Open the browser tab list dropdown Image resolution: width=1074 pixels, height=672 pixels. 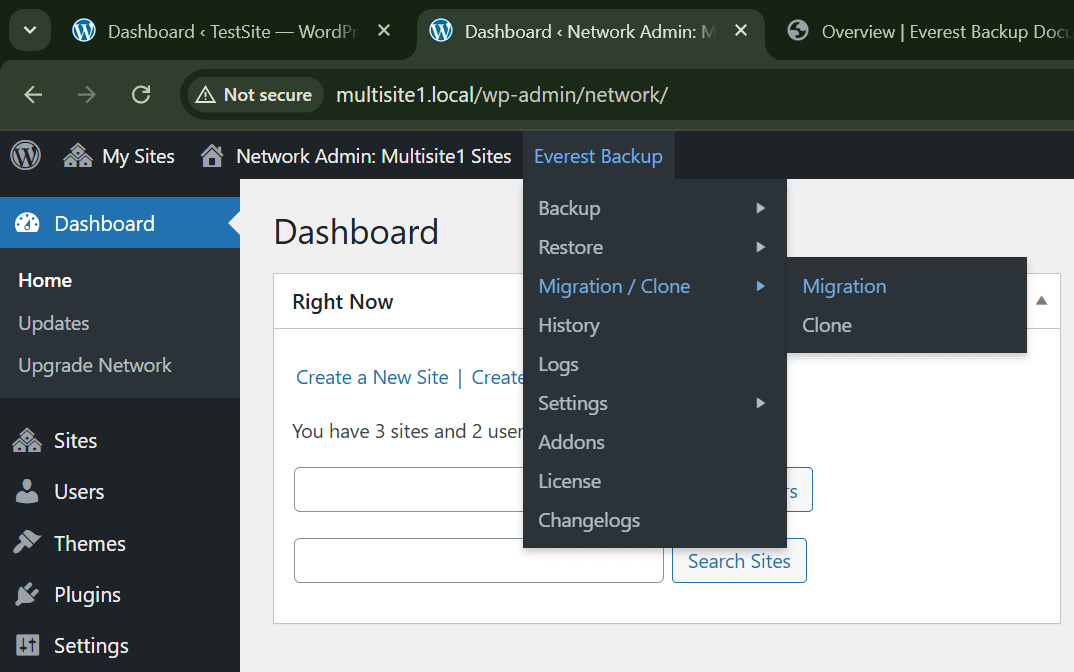30,31
